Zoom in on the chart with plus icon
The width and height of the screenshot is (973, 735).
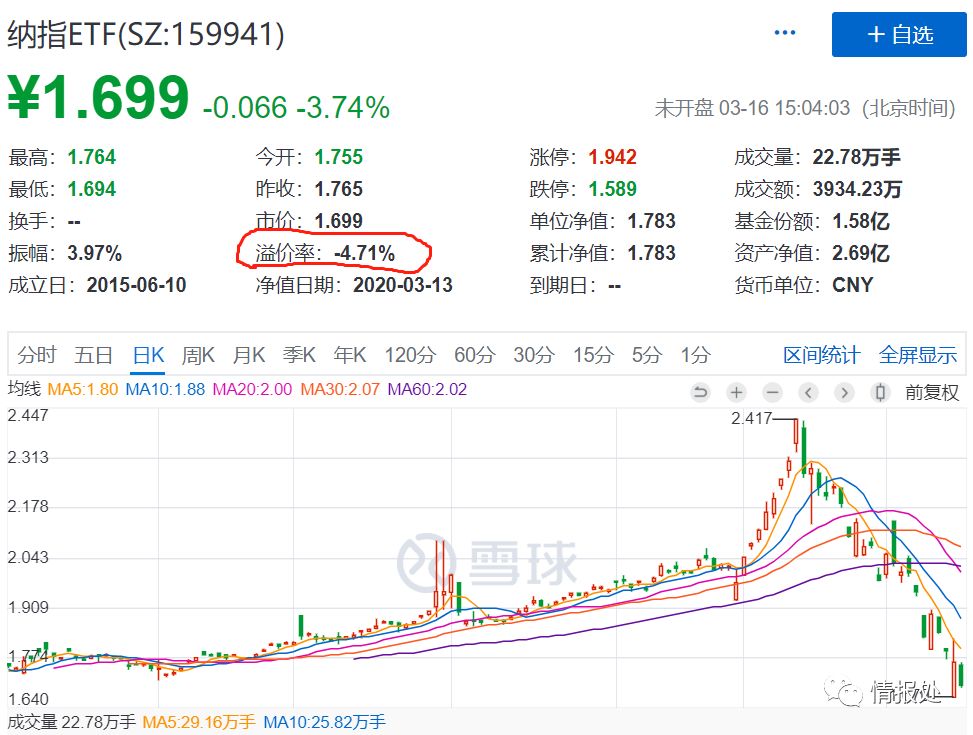point(735,394)
